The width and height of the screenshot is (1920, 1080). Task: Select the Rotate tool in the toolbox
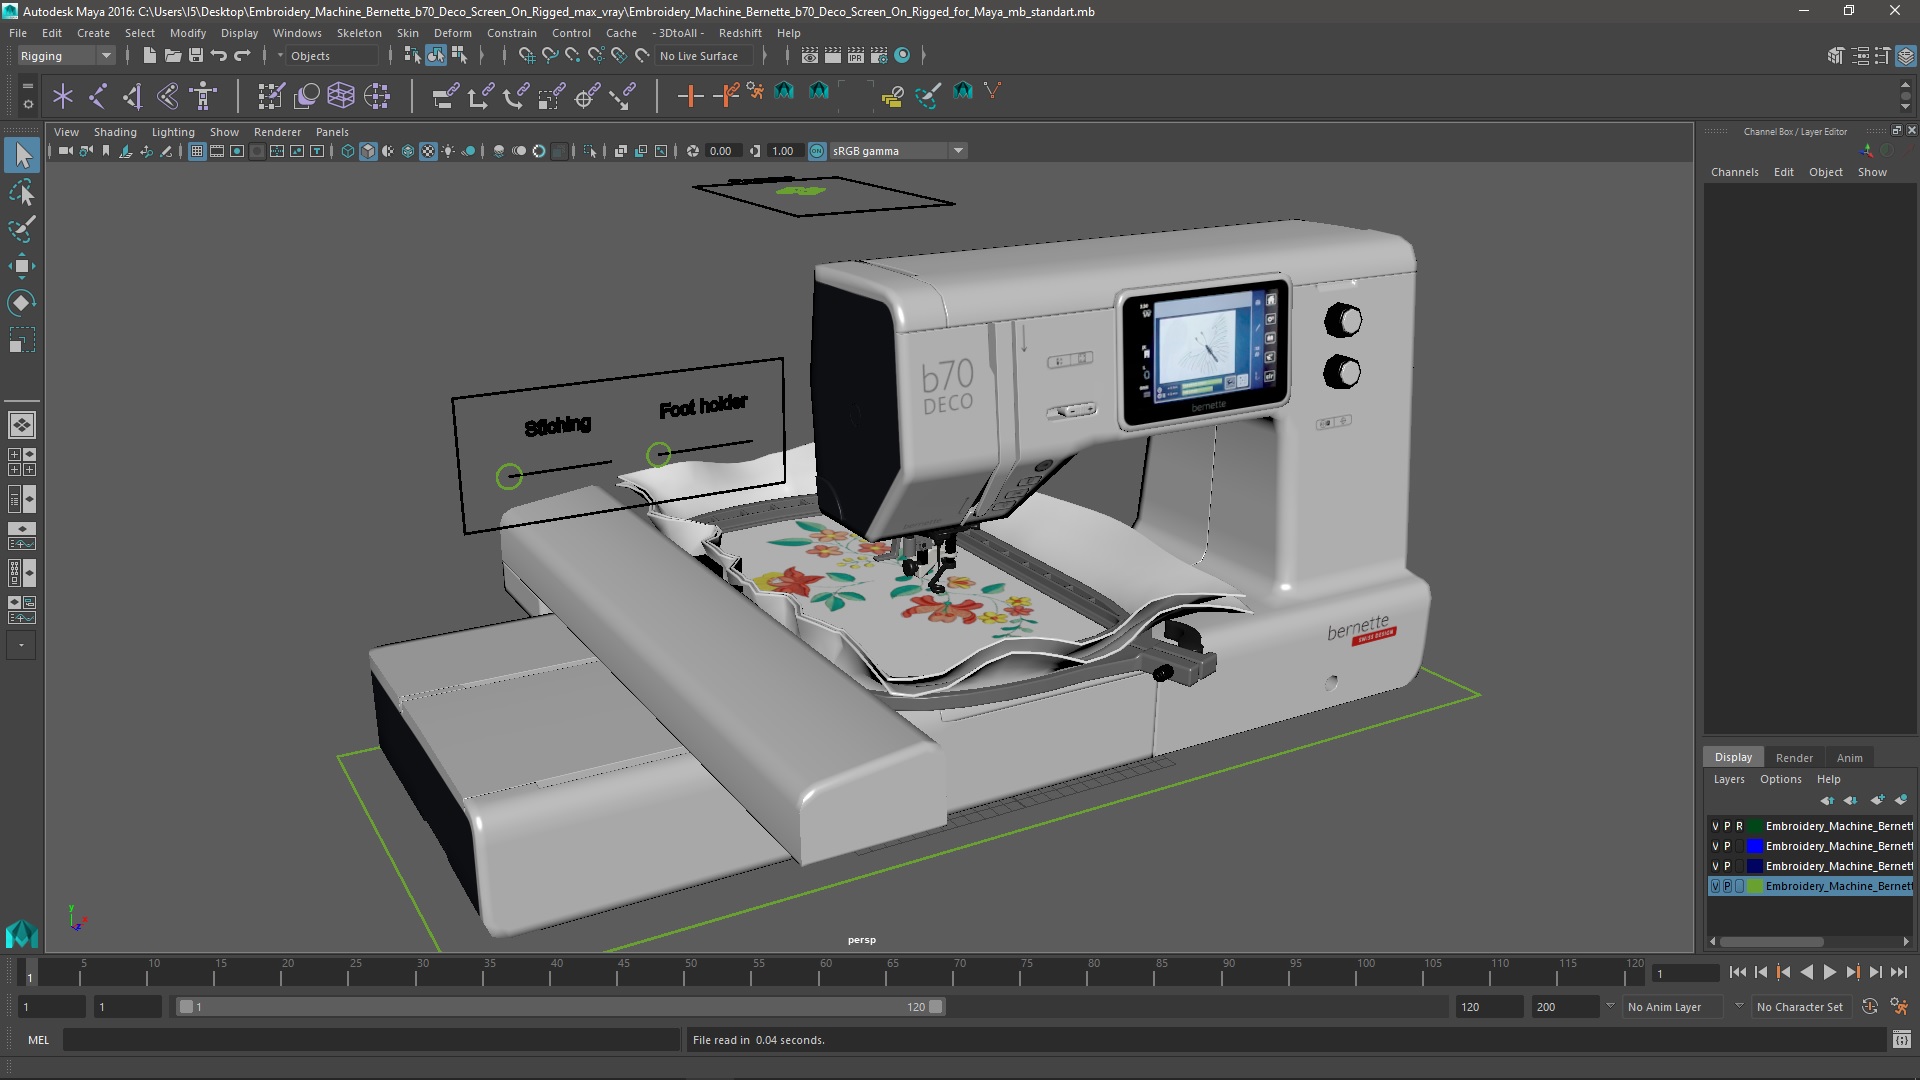[x=22, y=303]
